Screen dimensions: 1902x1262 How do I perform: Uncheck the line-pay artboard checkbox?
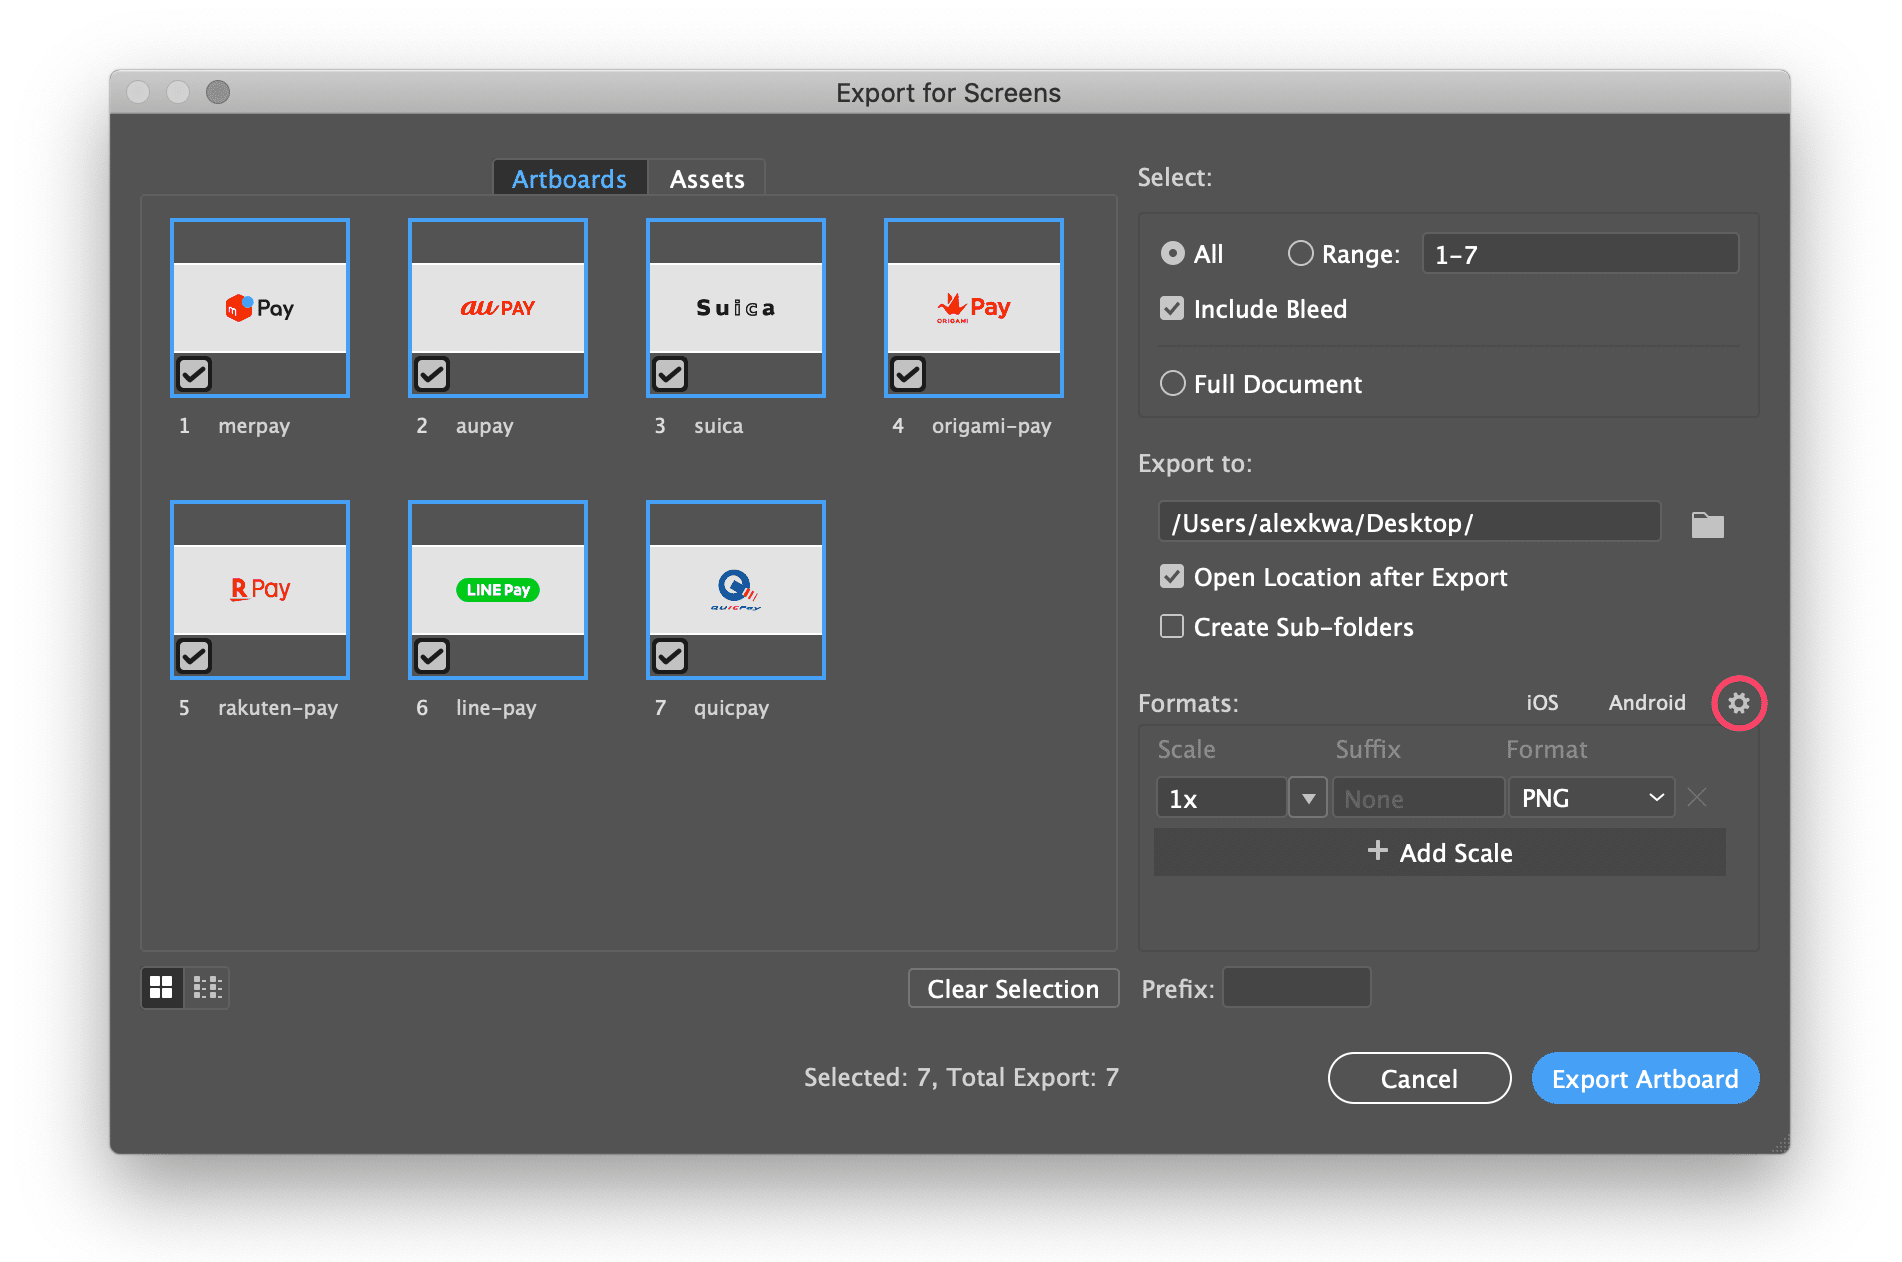point(432,656)
